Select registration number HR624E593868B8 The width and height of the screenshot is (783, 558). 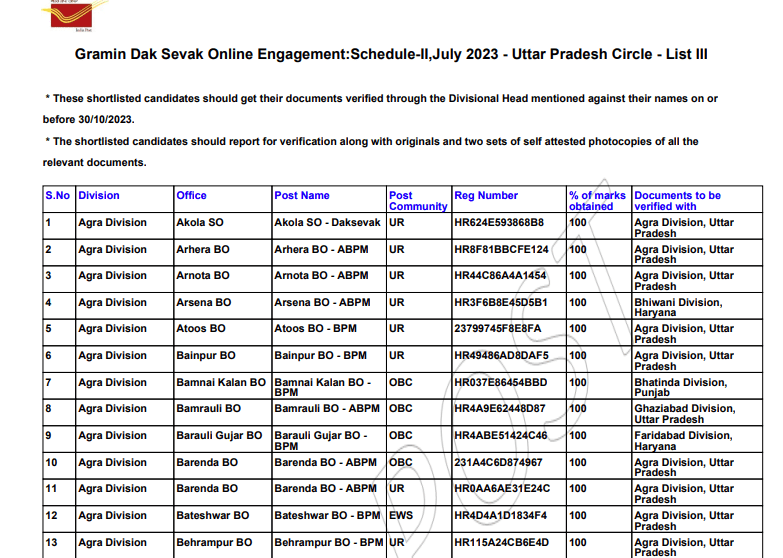pyautogui.click(x=499, y=223)
